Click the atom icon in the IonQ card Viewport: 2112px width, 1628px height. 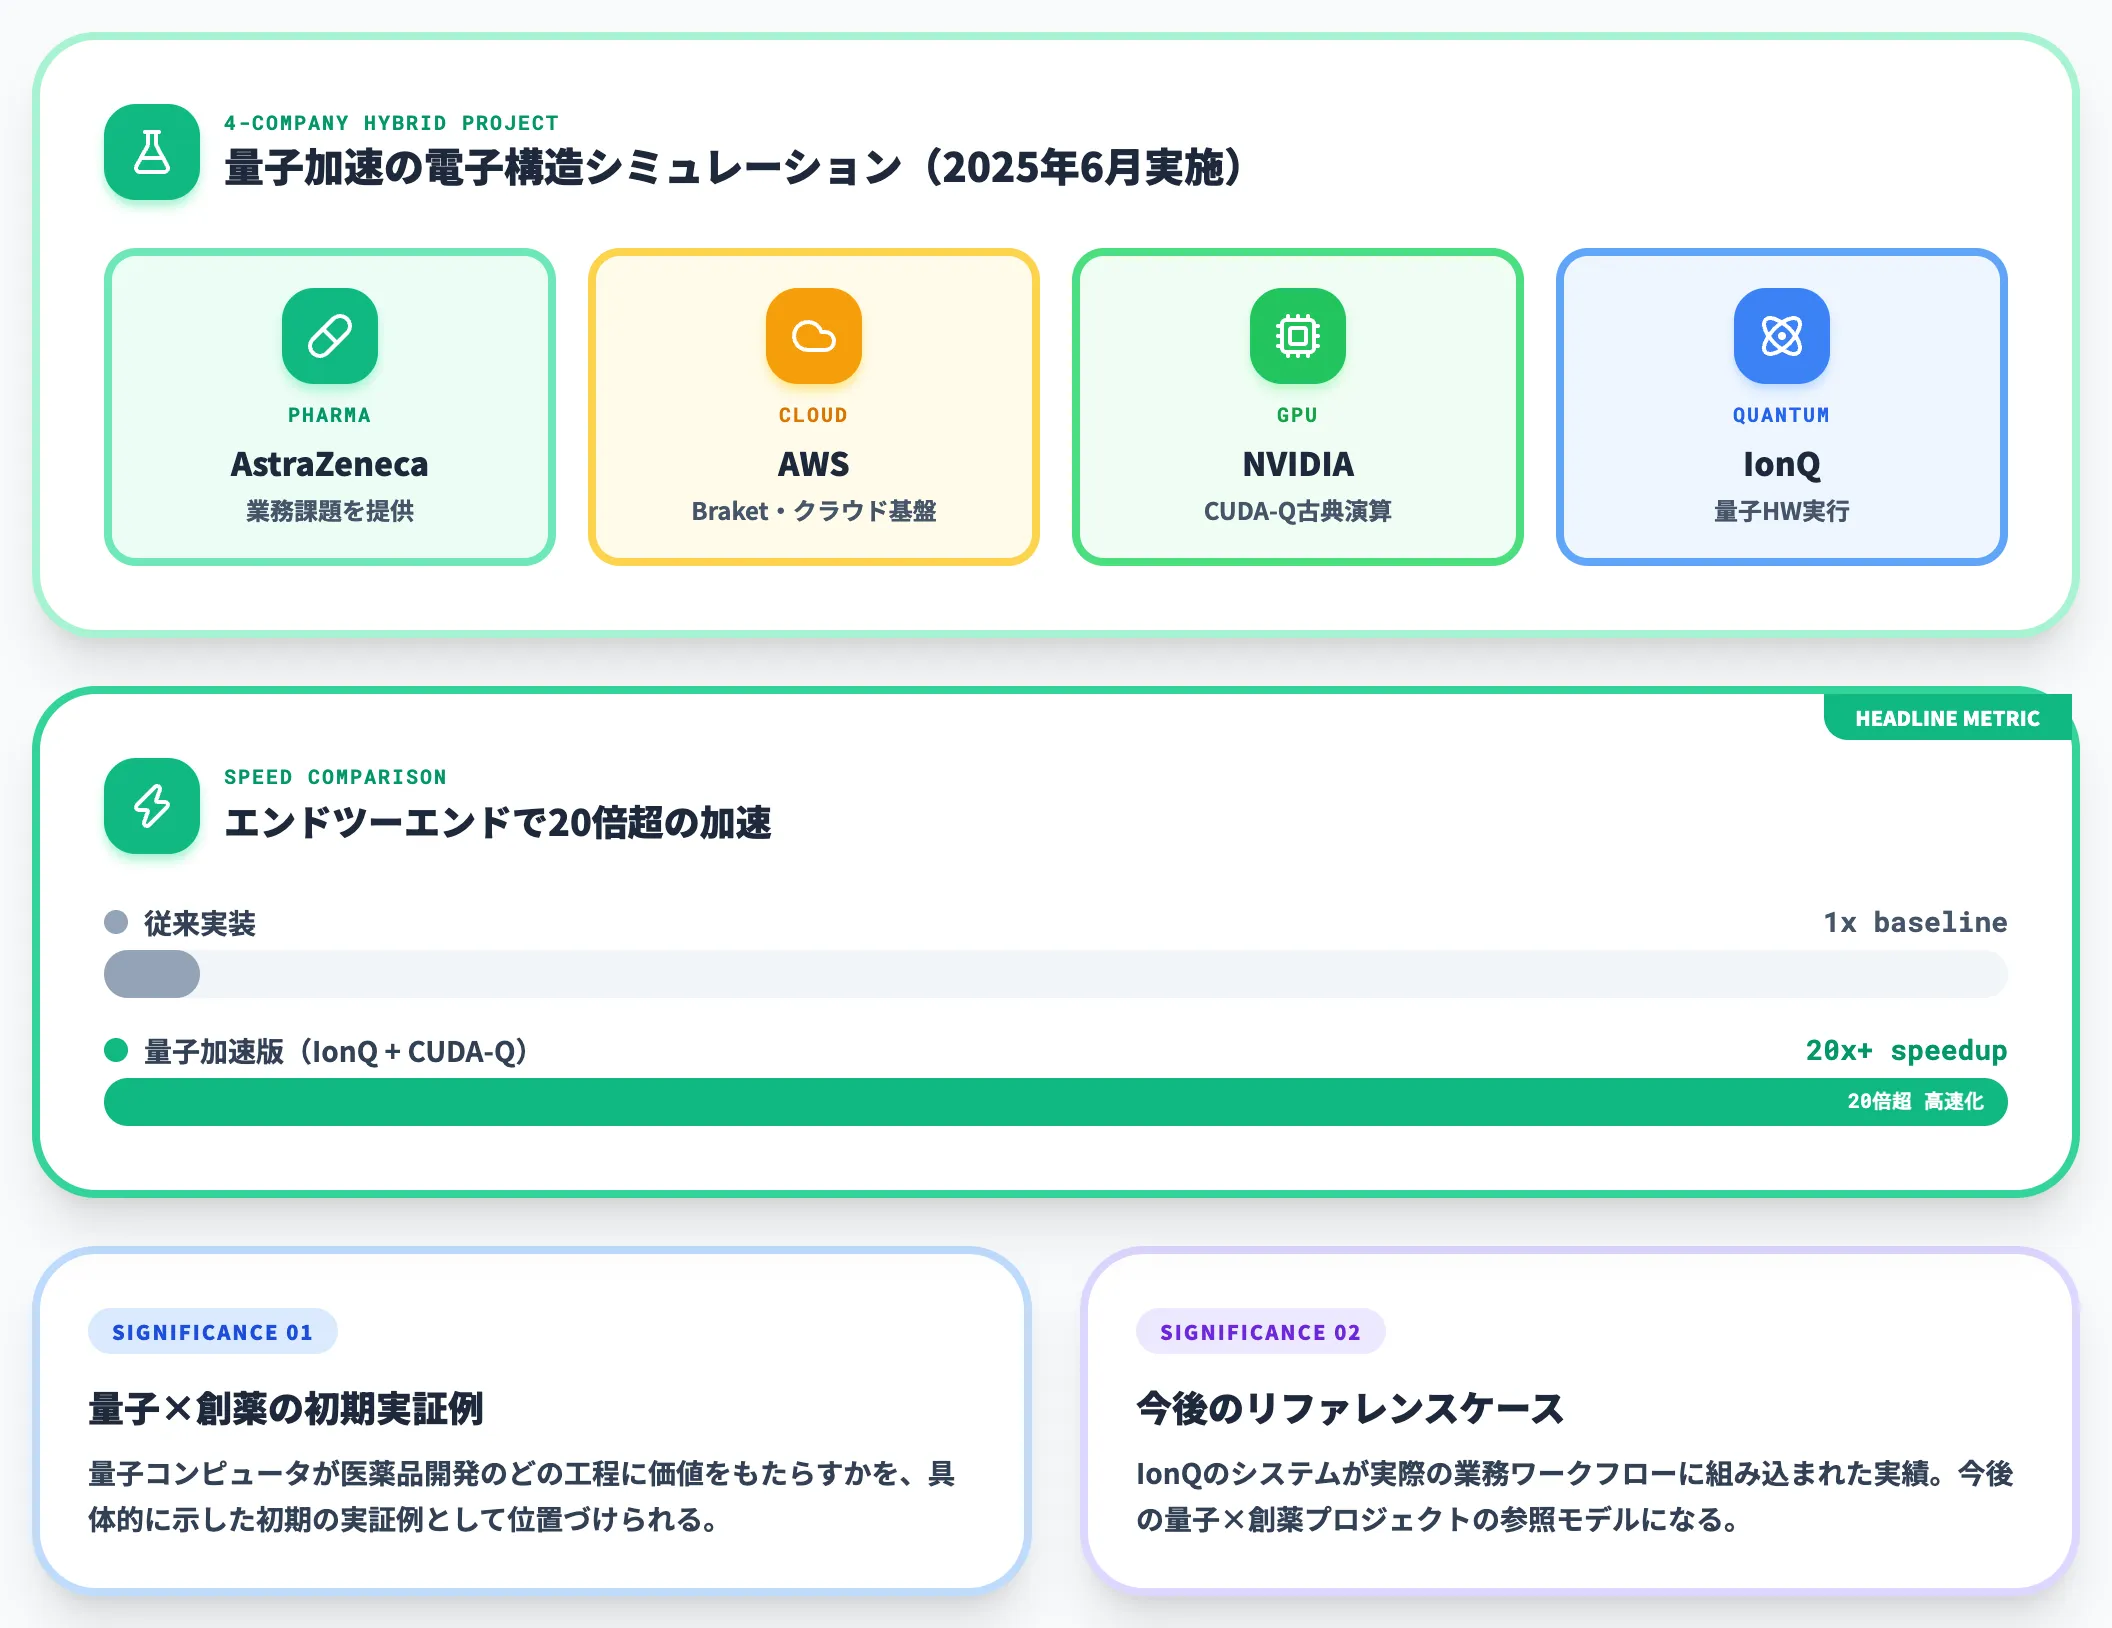pos(1782,336)
